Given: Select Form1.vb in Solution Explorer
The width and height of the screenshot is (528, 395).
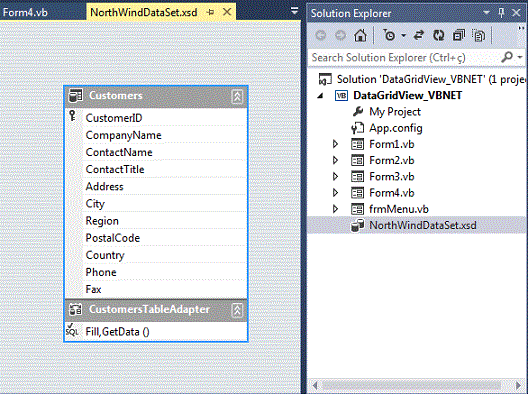Looking at the screenshot, I should (392, 144).
